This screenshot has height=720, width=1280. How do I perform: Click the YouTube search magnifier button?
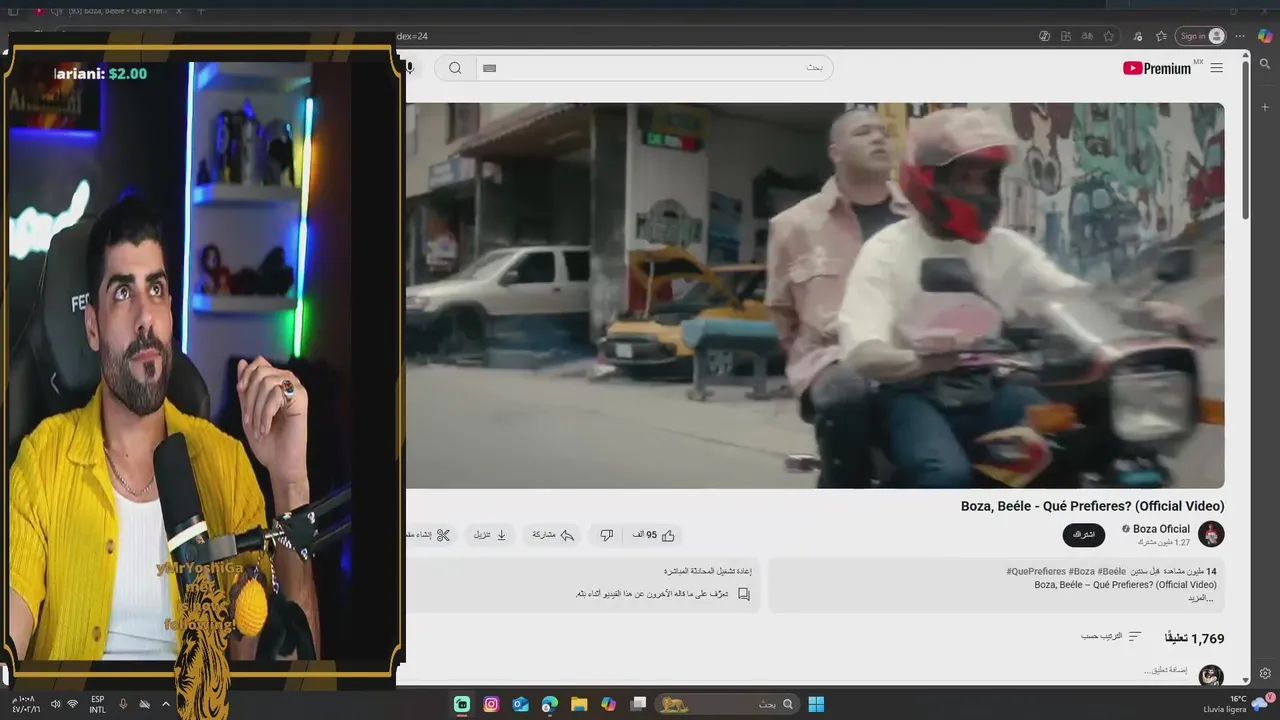point(455,68)
